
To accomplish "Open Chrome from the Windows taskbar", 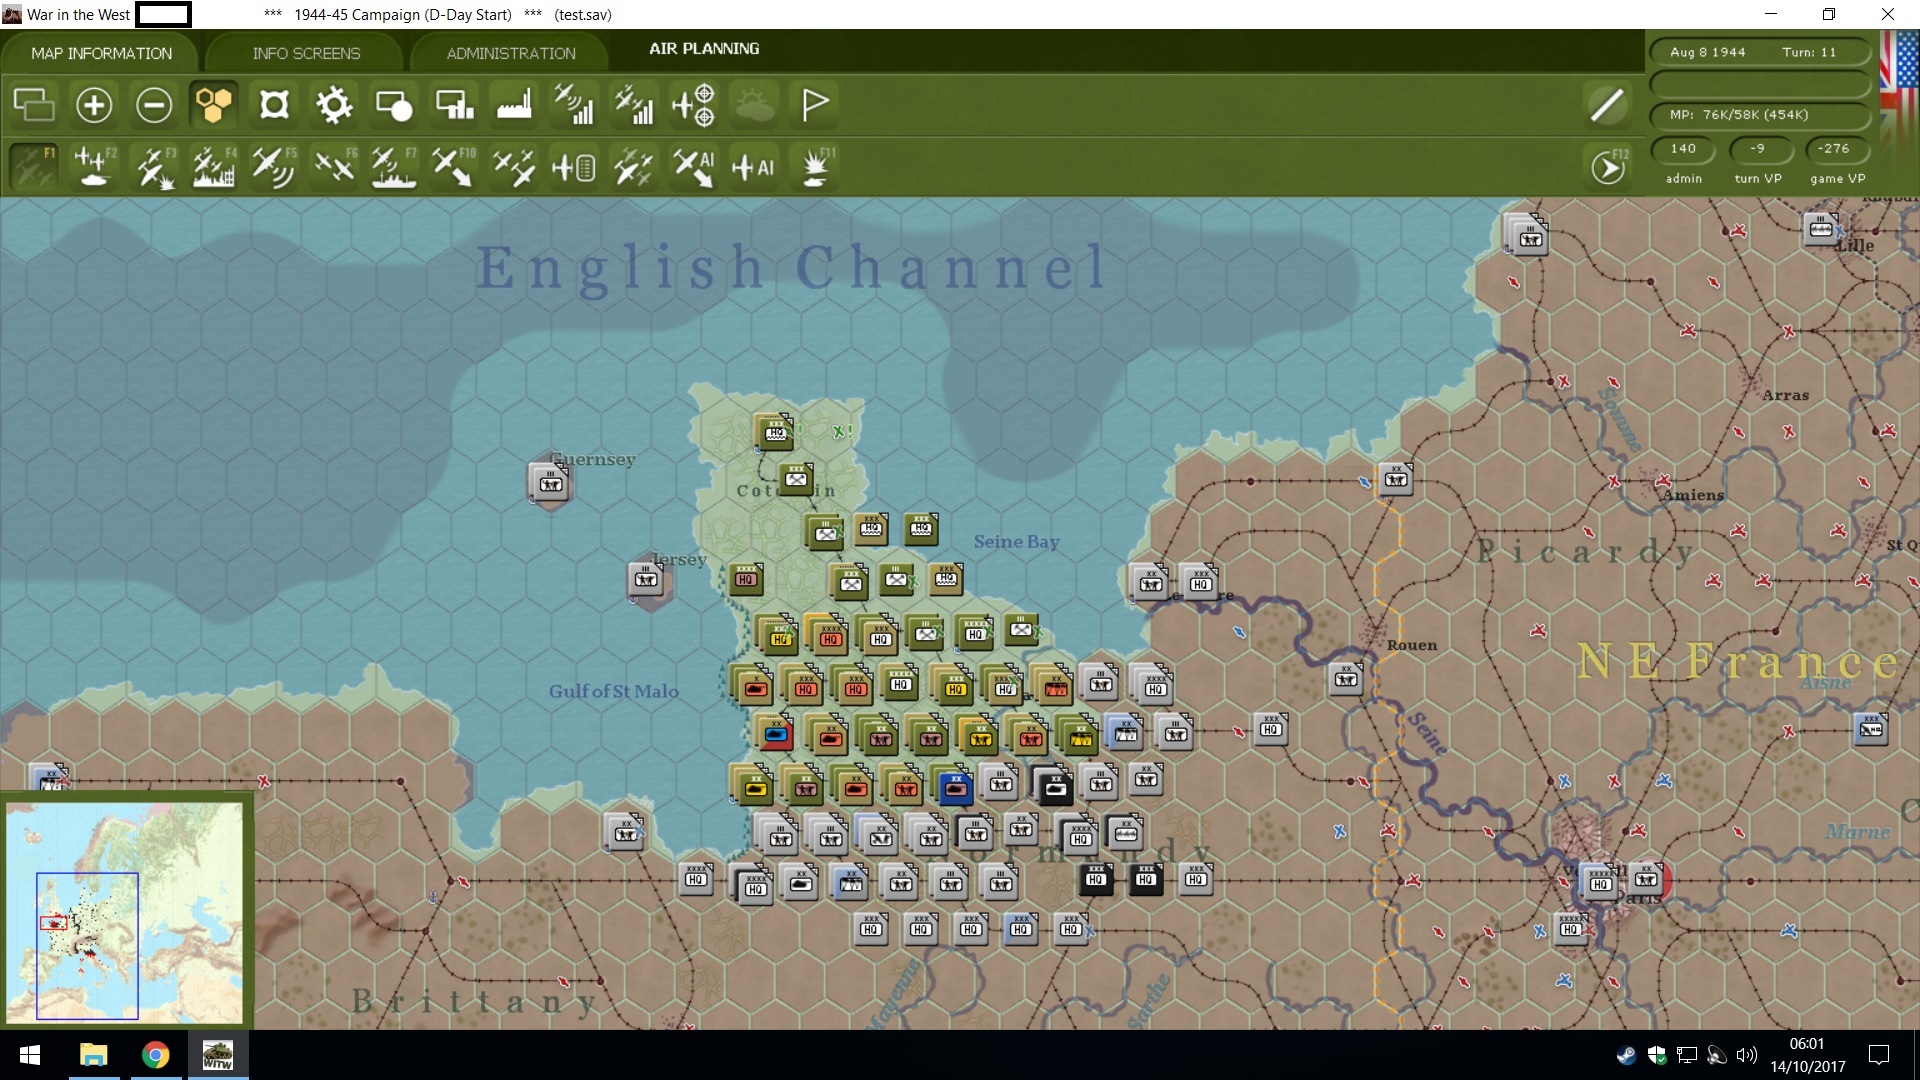I will (155, 1055).
